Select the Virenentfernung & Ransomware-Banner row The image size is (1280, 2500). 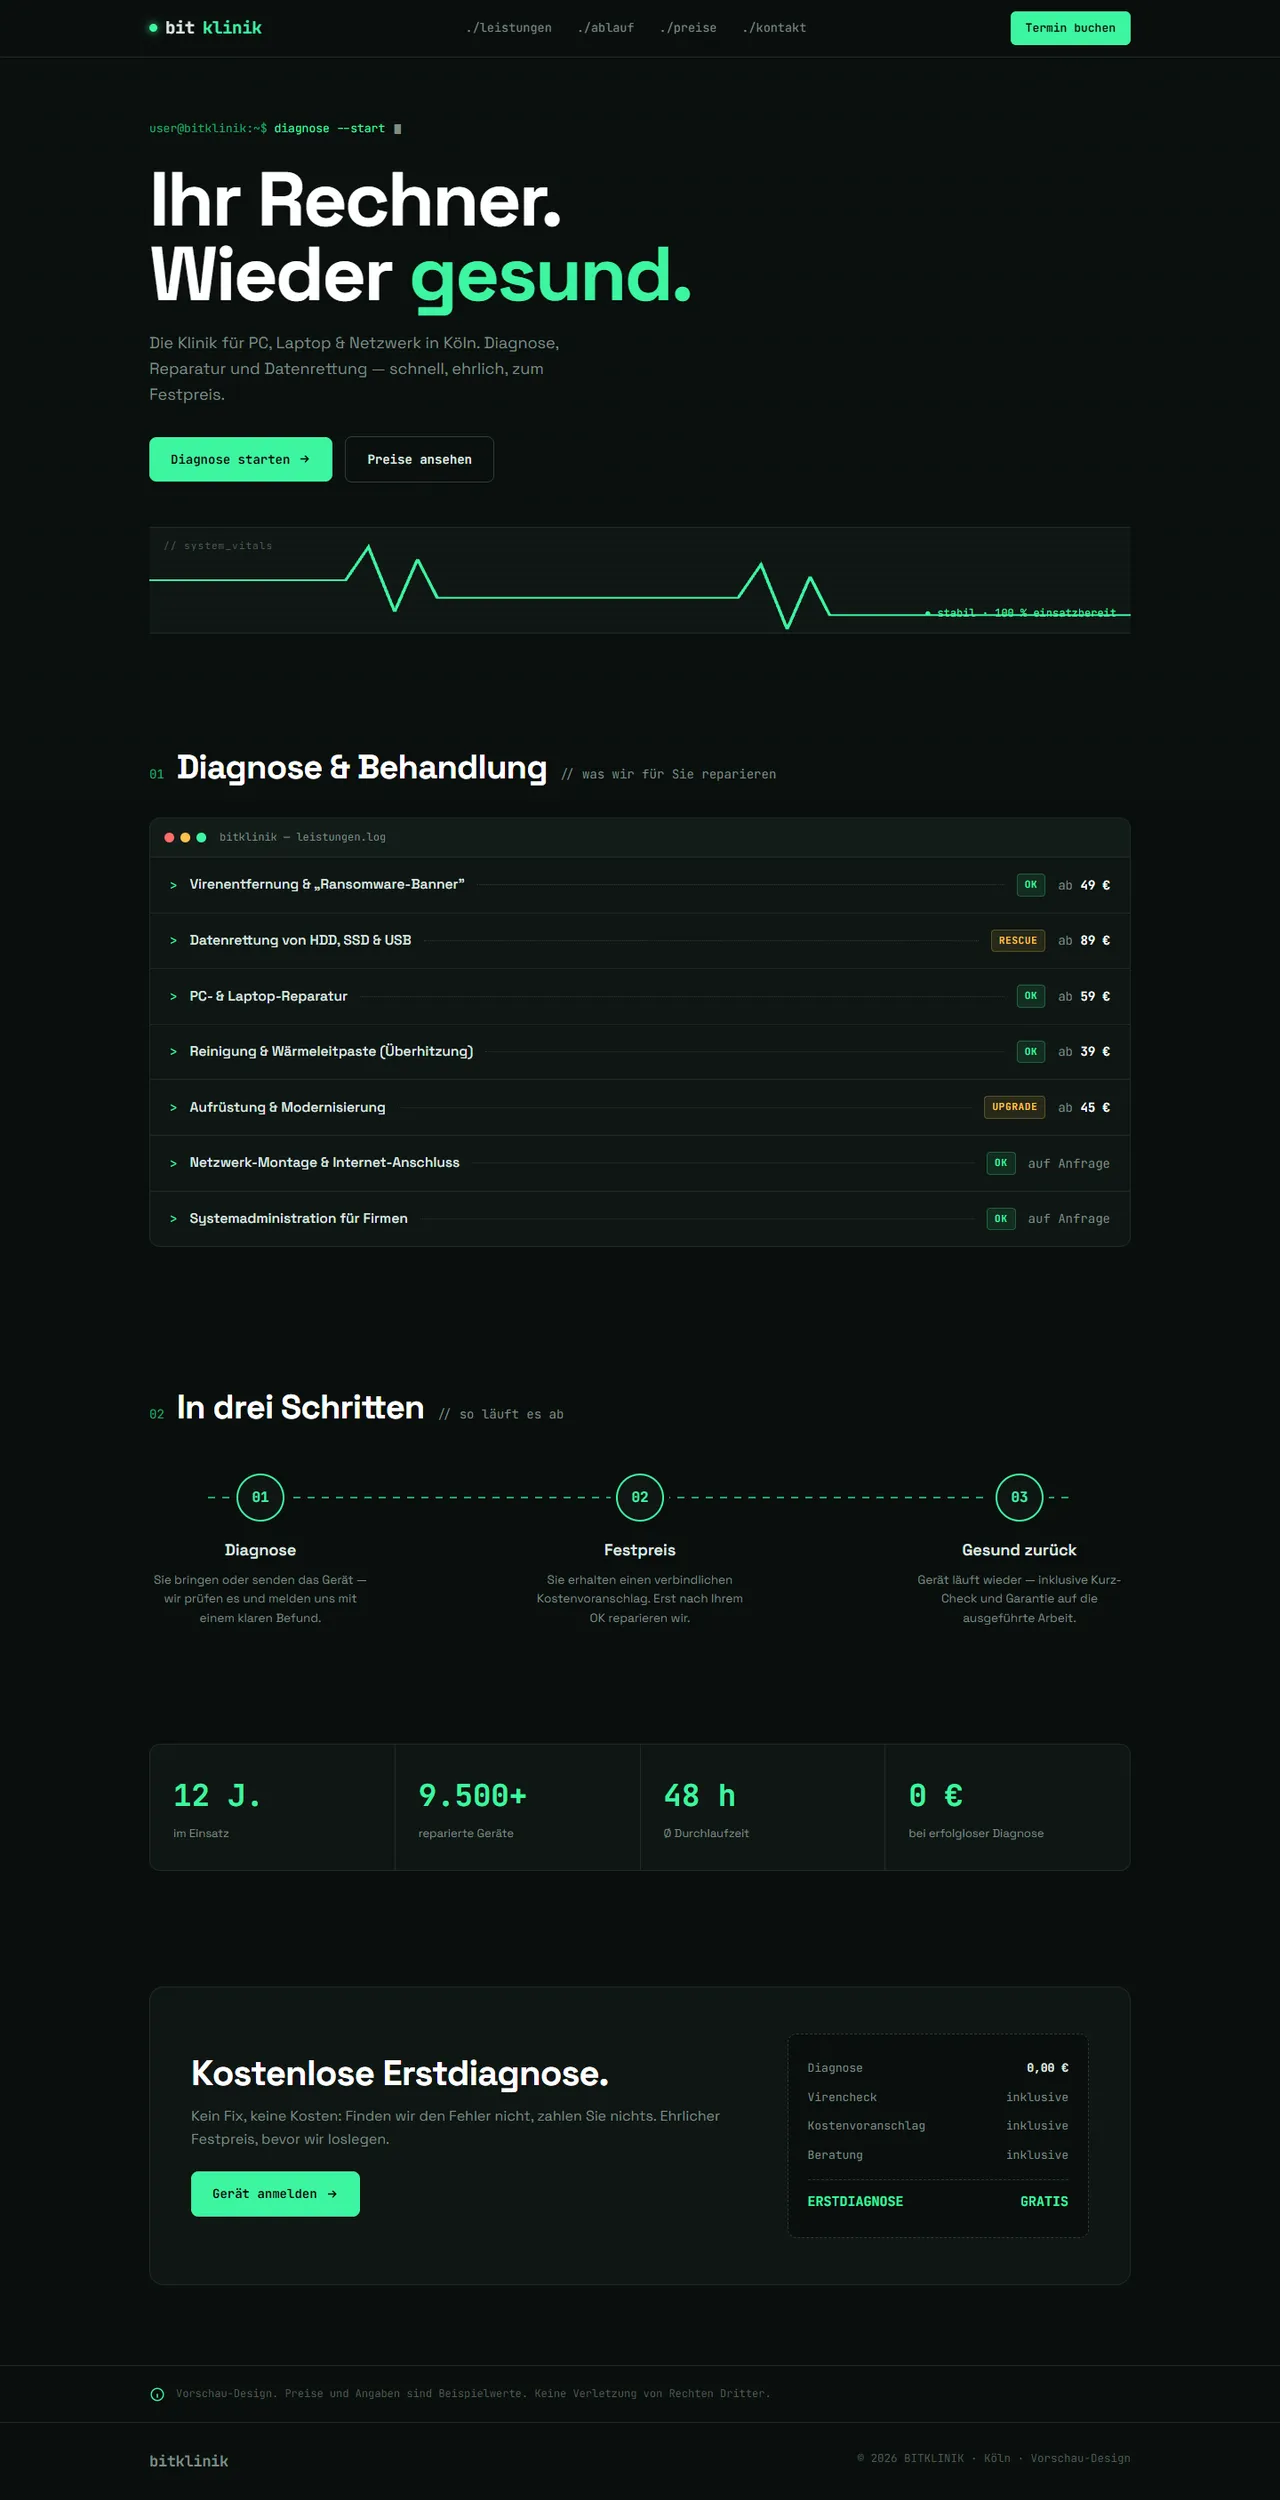(640, 885)
